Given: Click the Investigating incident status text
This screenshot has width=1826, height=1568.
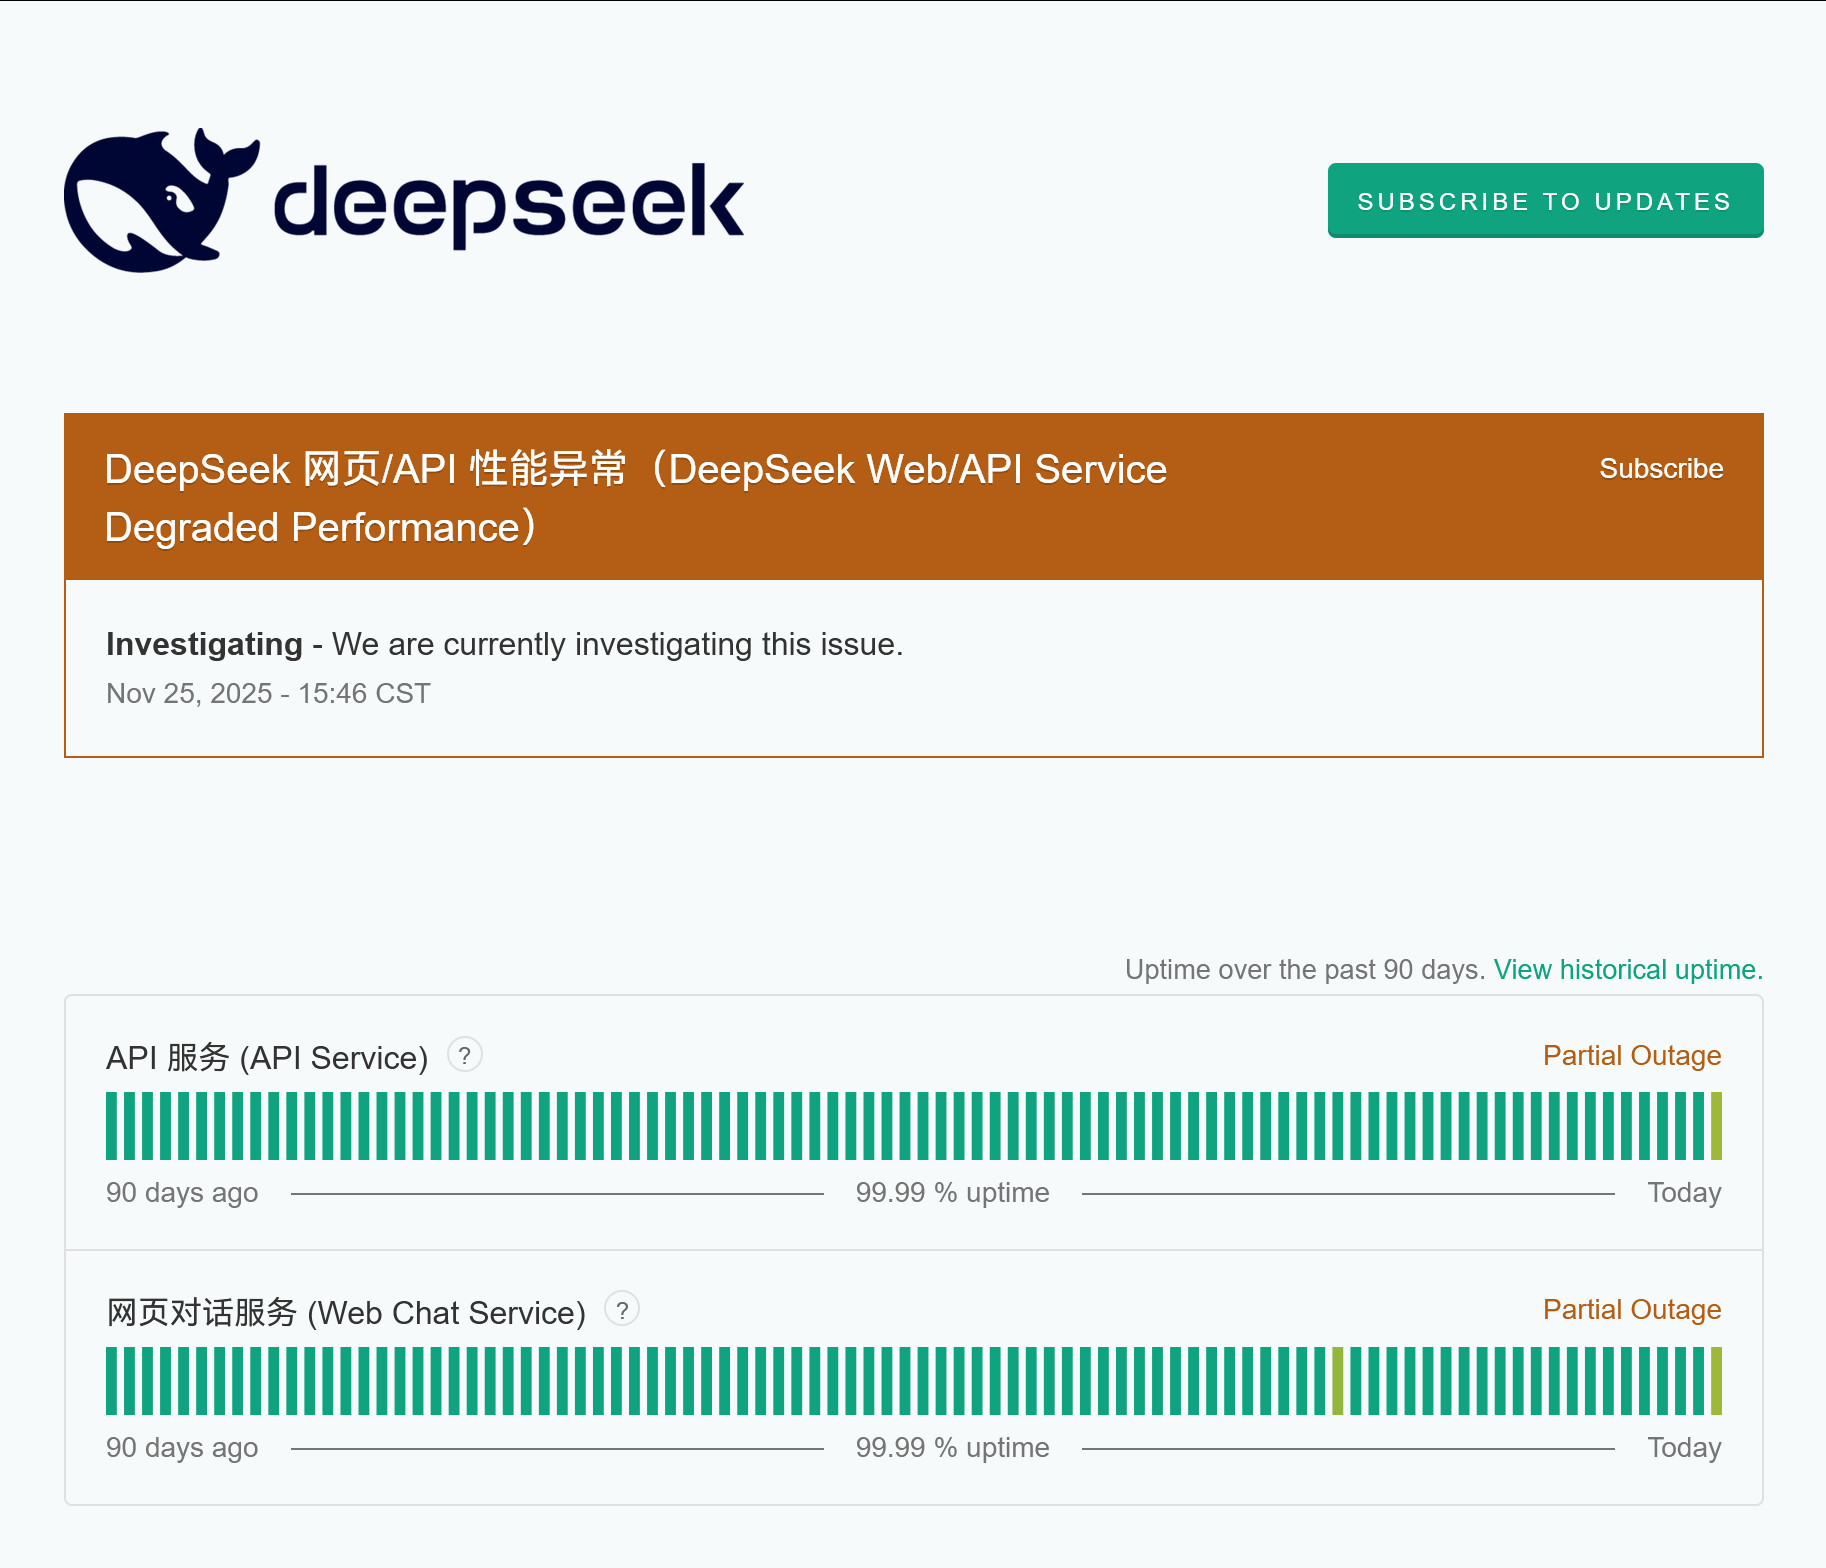Looking at the screenshot, I should coord(205,644).
